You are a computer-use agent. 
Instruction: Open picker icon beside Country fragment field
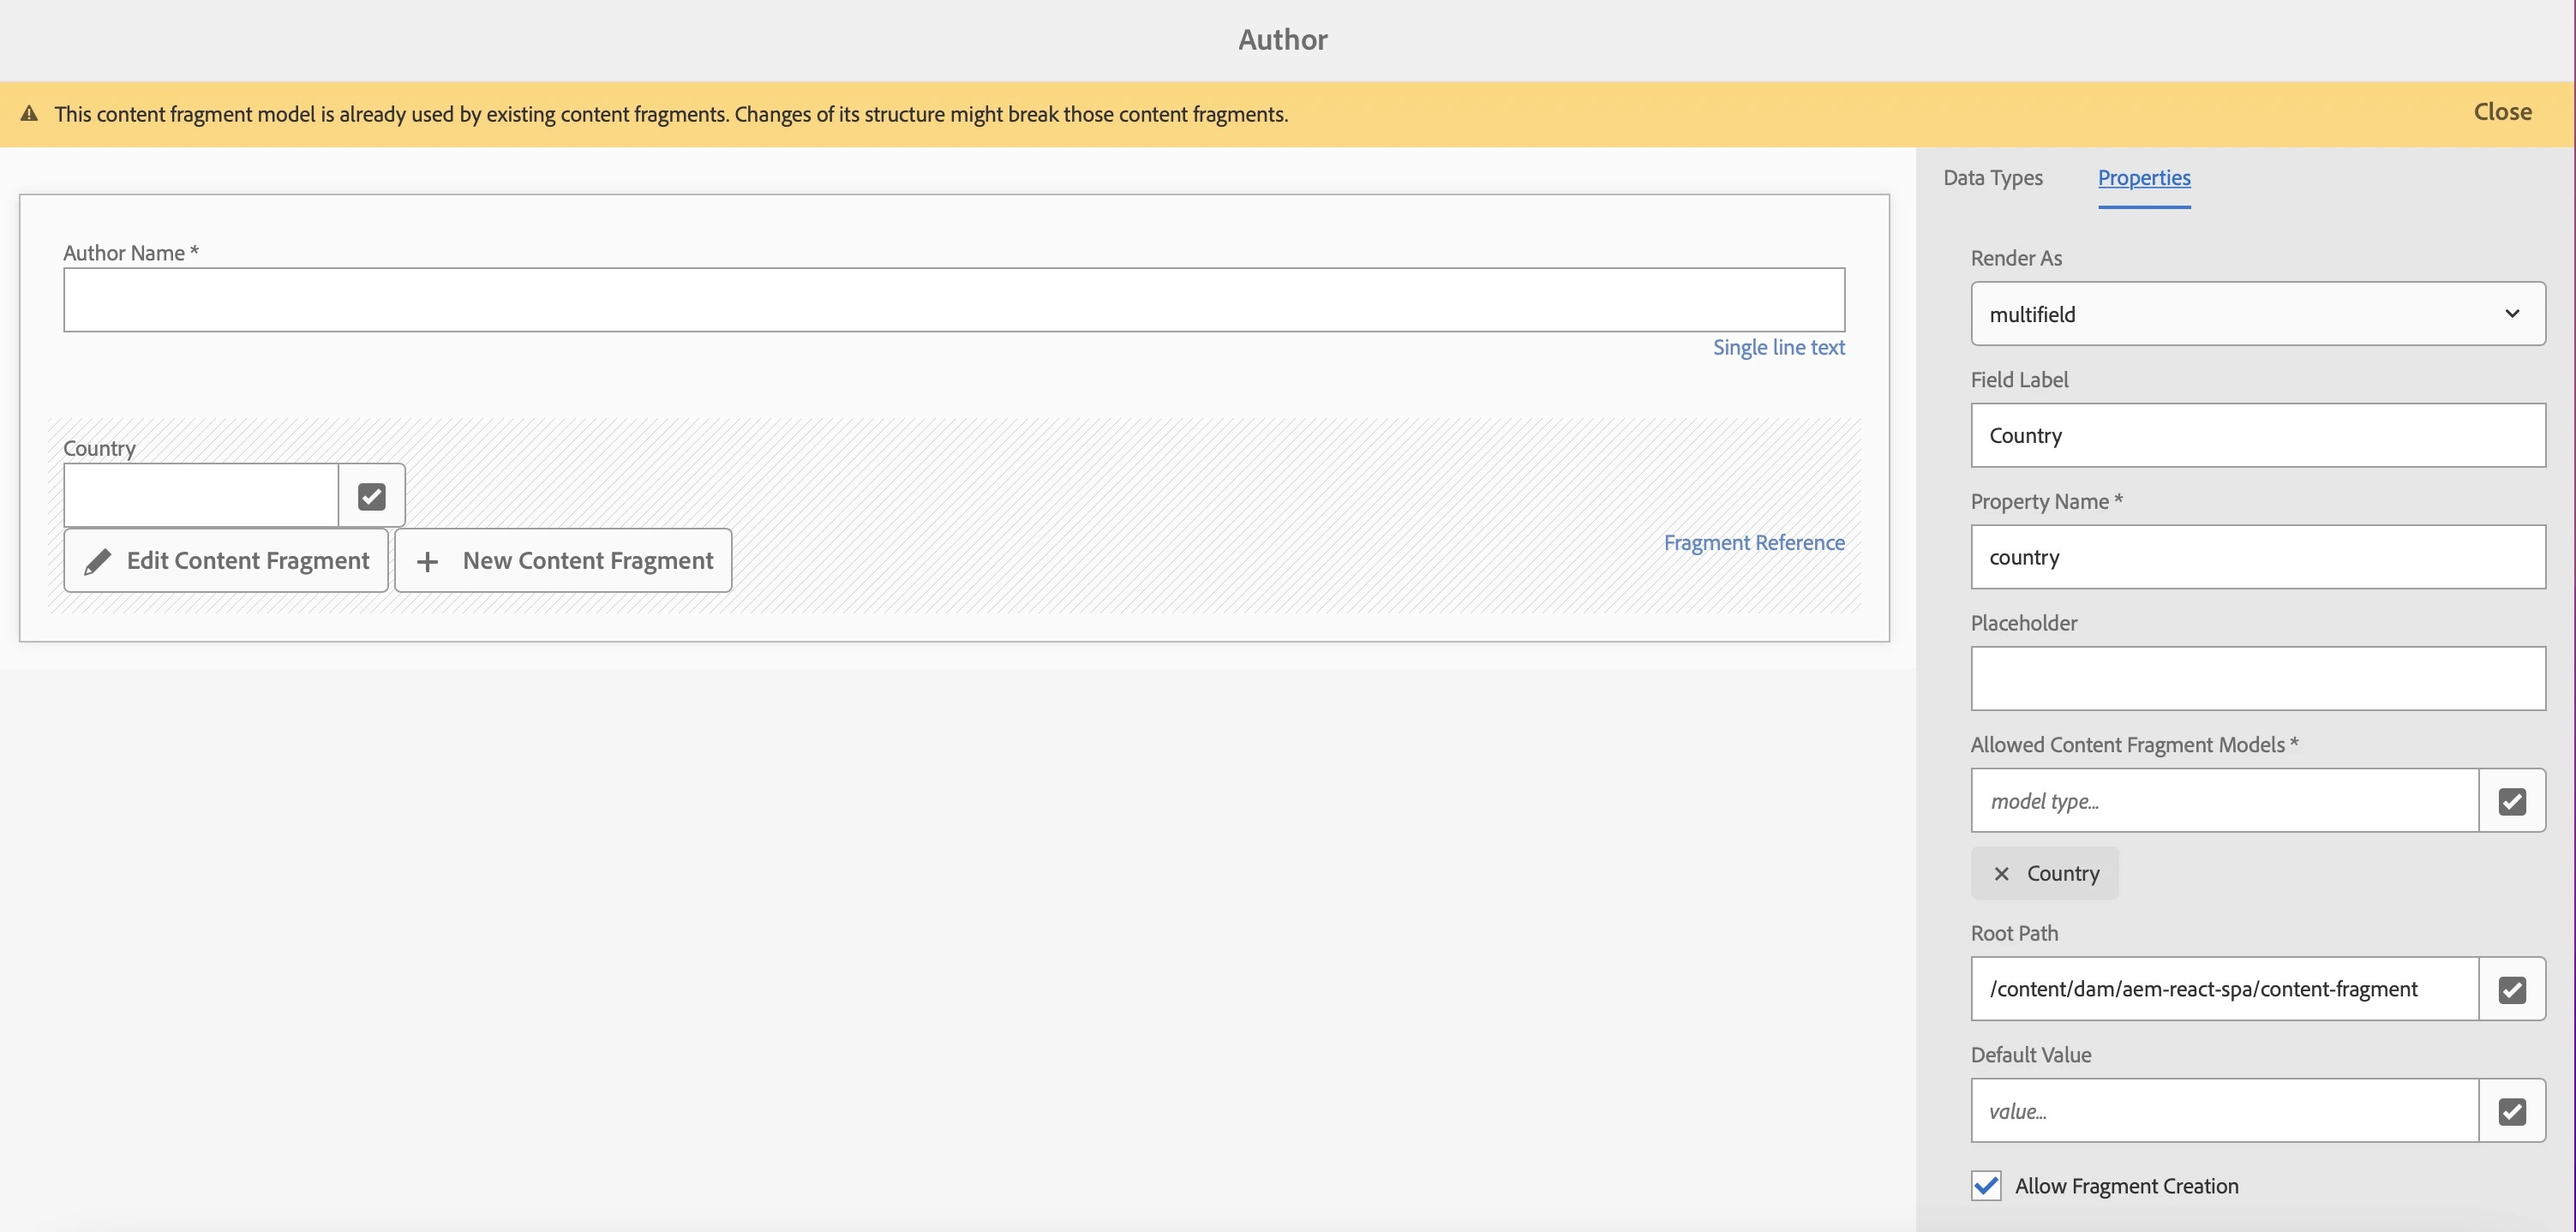[x=371, y=496]
